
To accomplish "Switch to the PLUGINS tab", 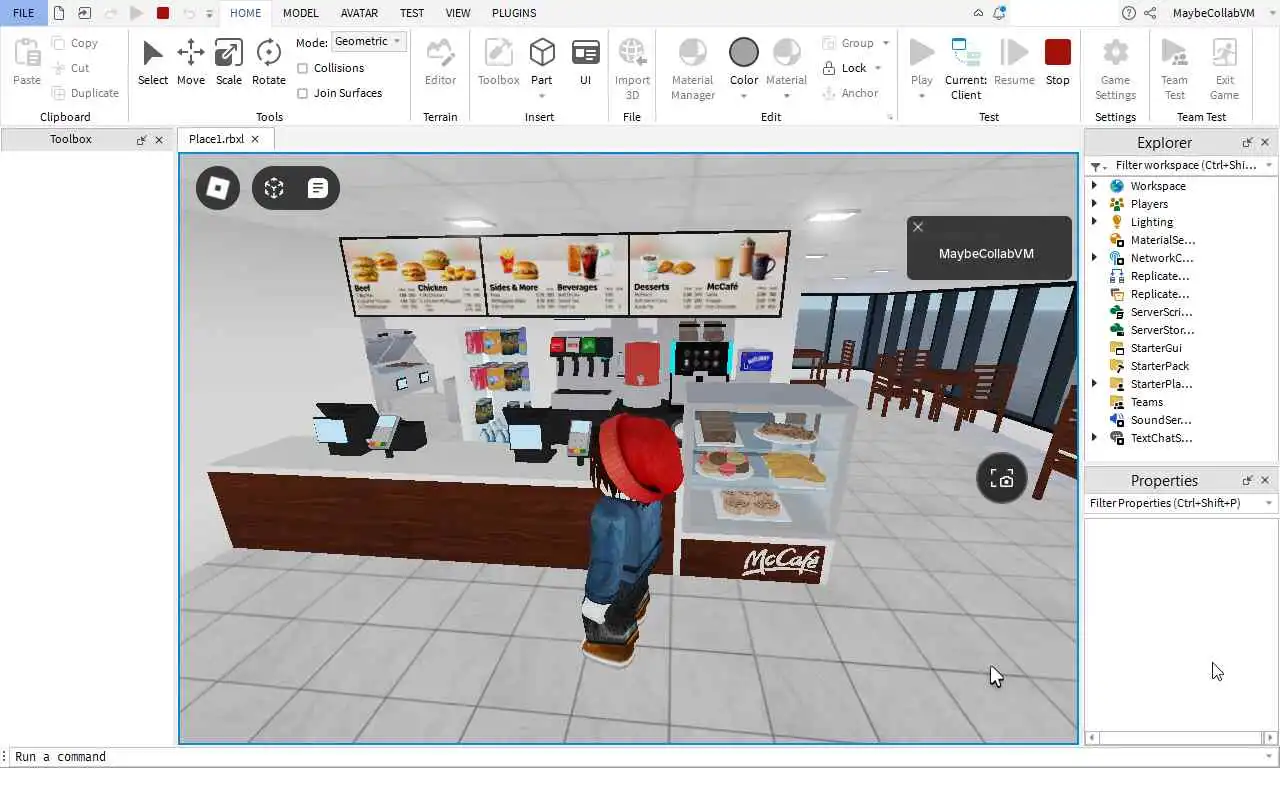I will [x=514, y=13].
